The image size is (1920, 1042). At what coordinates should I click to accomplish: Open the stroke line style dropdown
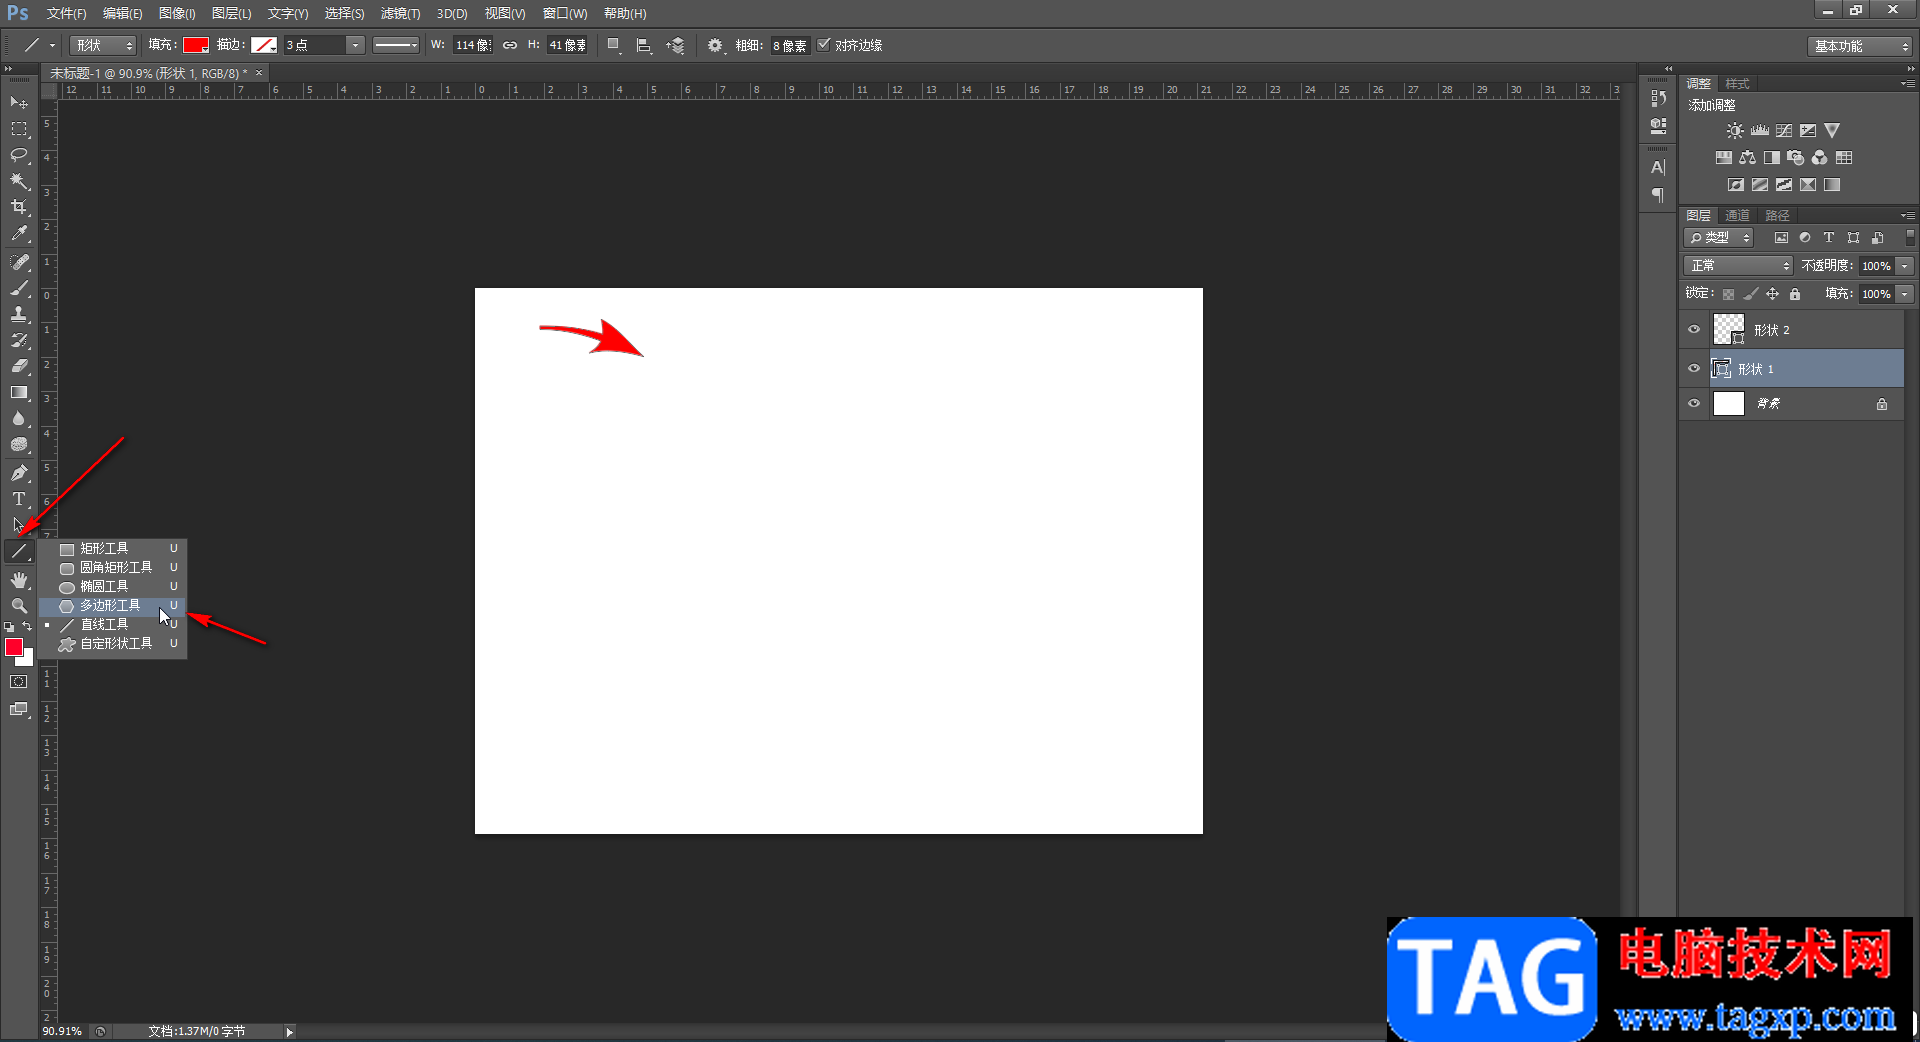[x=396, y=45]
